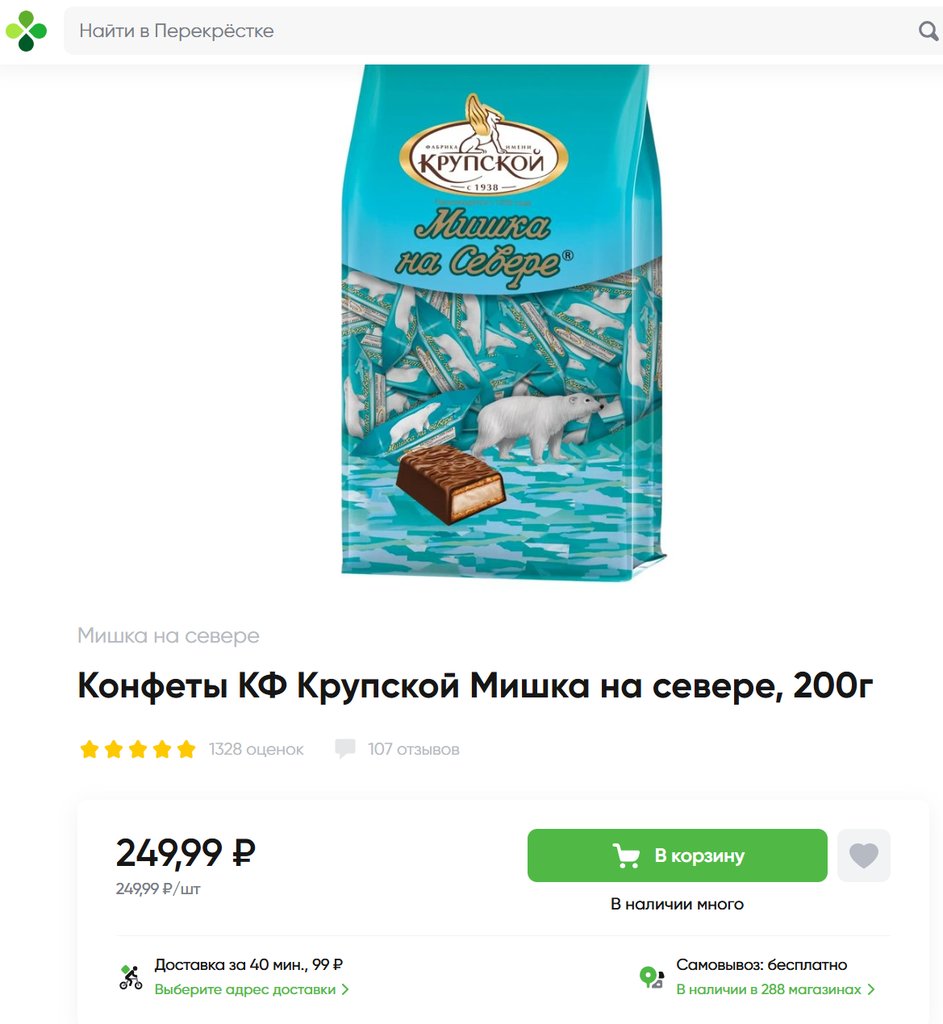Add the candy with the 'В корзину' button
The image size is (943, 1024).
[677, 856]
